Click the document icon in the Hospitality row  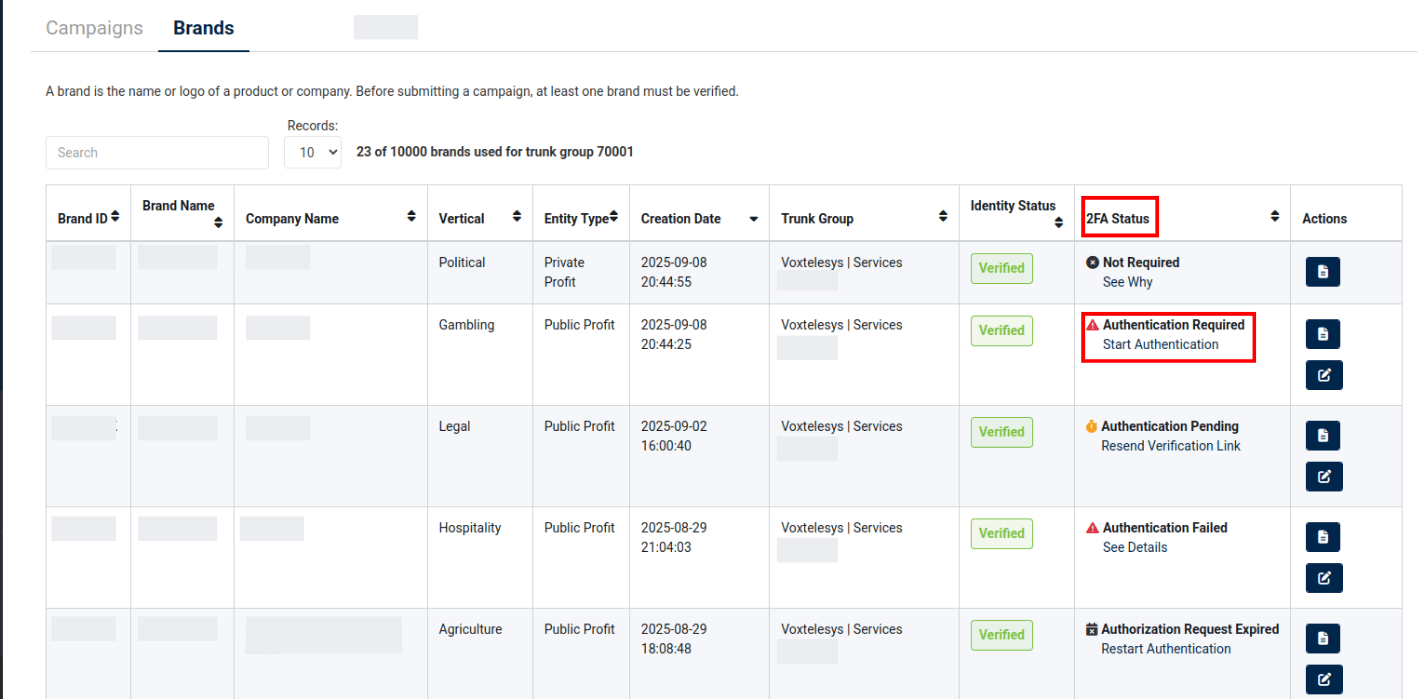pyautogui.click(x=1323, y=537)
